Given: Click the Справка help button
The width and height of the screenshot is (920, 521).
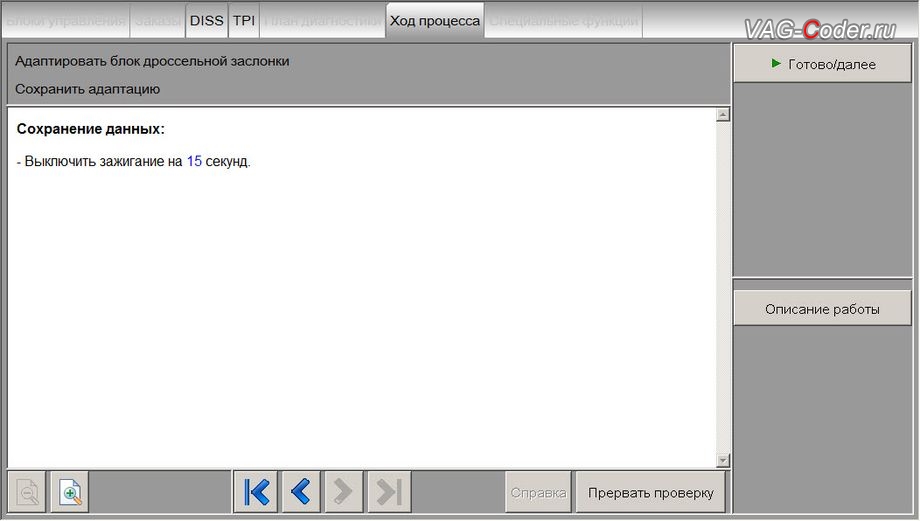Looking at the screenshot, I should (x=538, y=492).
